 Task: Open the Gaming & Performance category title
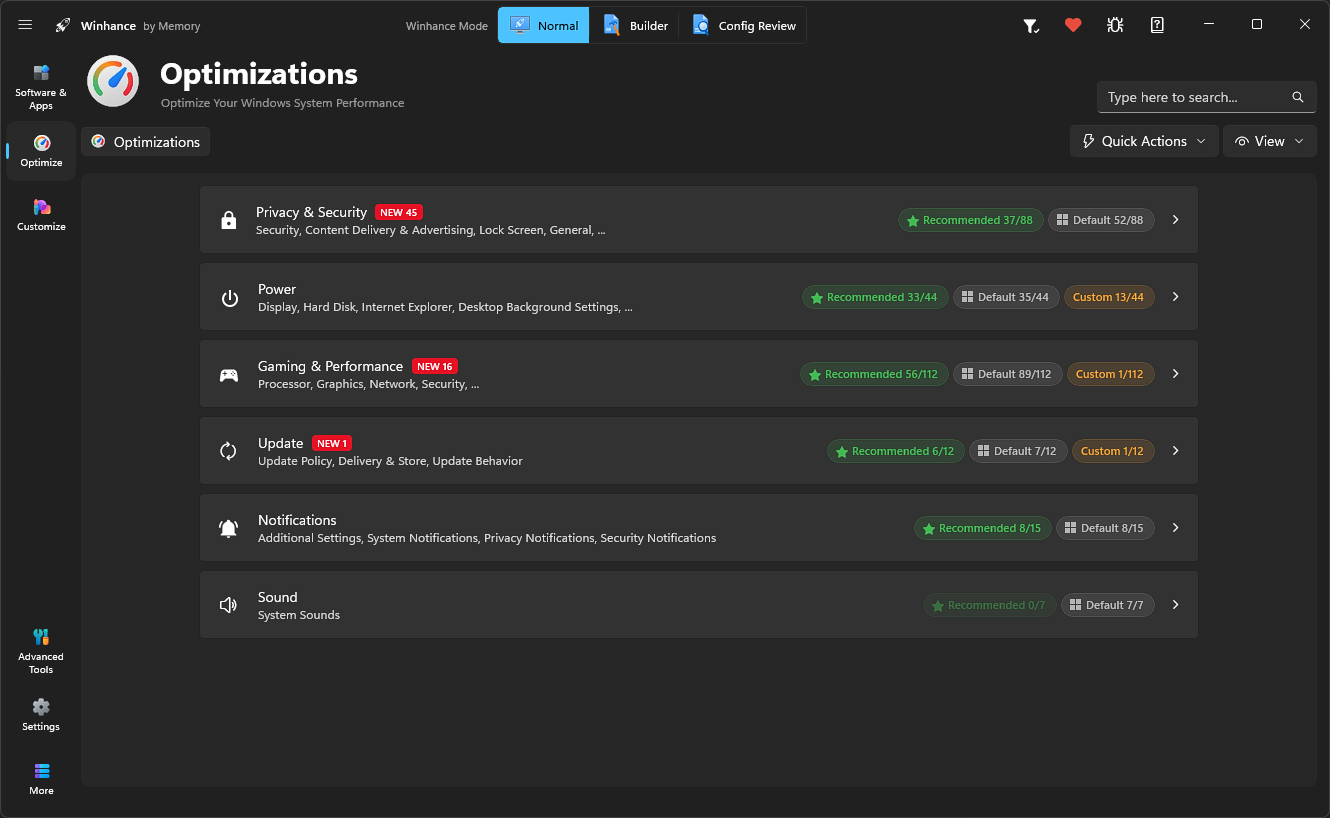[330, 366]
